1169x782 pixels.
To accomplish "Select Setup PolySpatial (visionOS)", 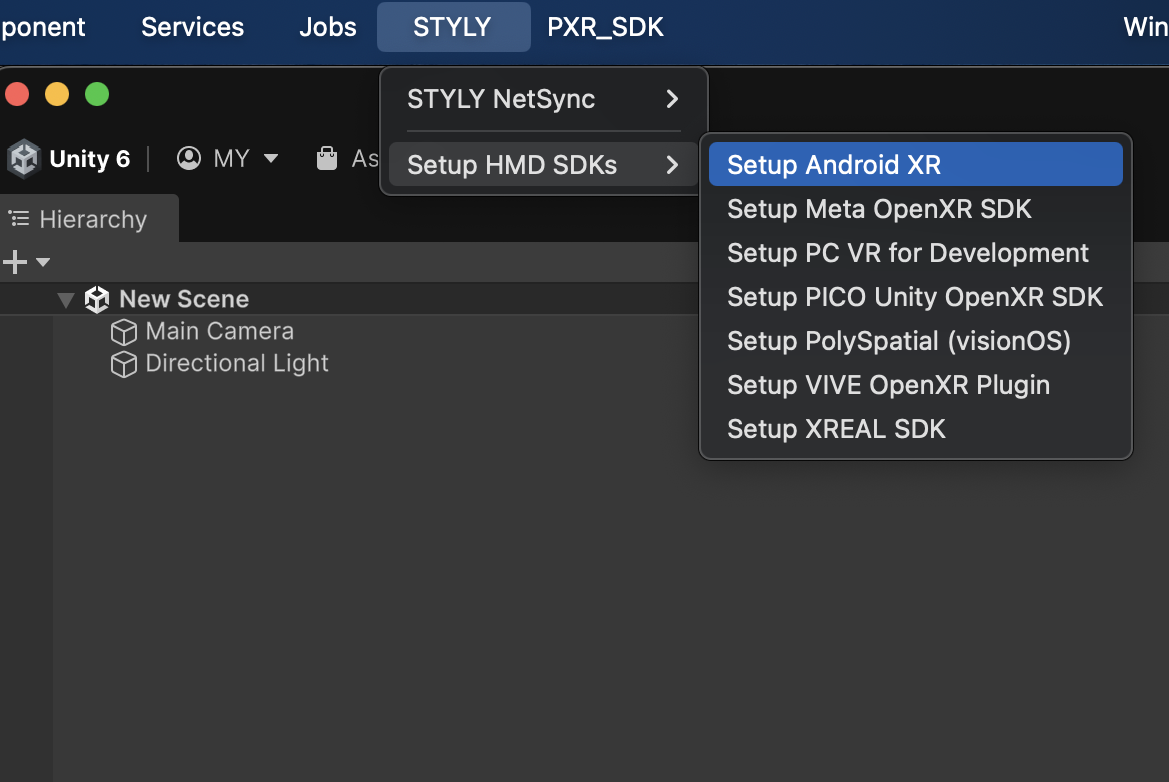I will coord(898,341).
